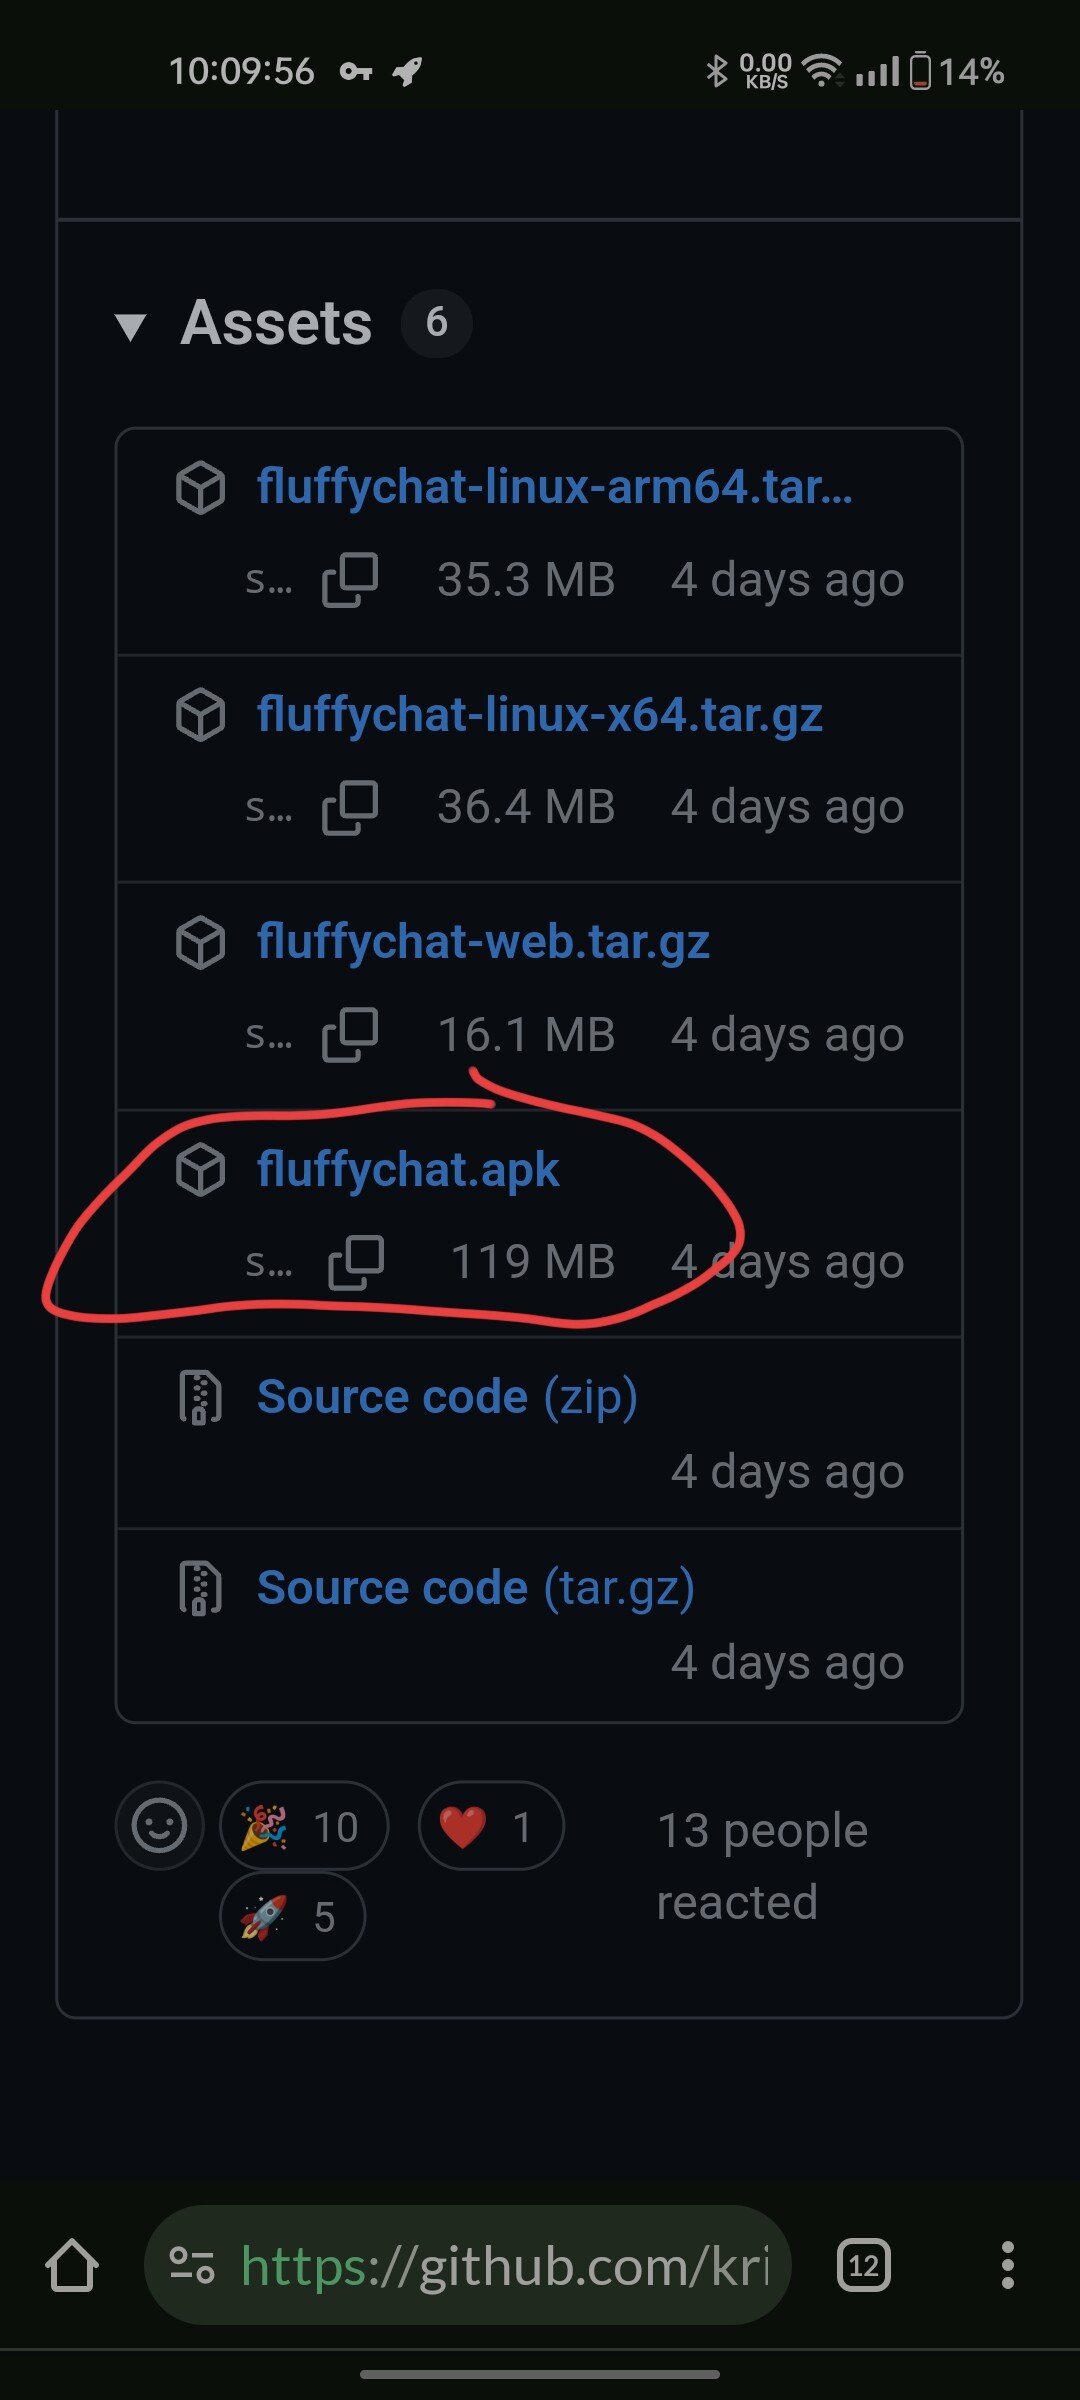Download fluffychat-web.tar.gz
This screenshot has height=2400, width=1080.
click(x=483, y=942)
